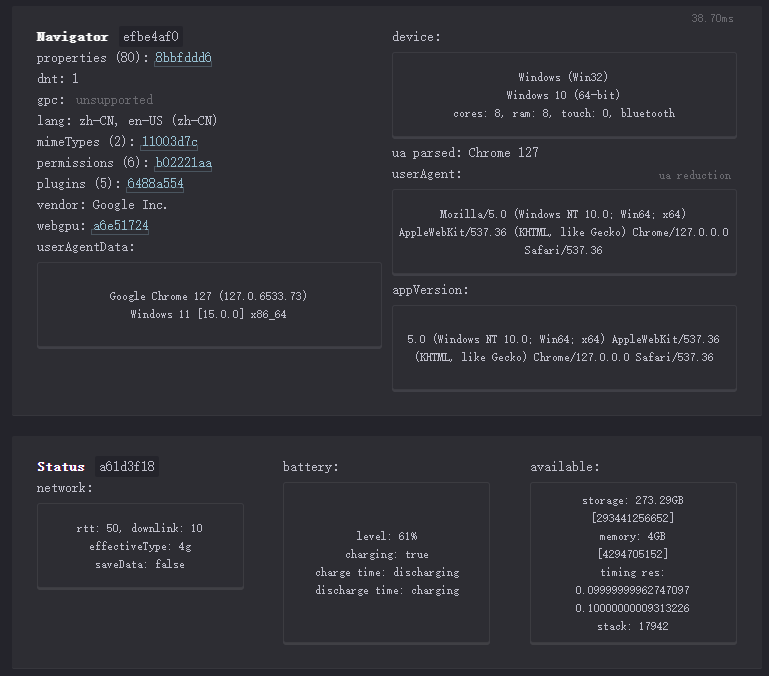Open the mimeTypes hash link 11003d7c
Image resolution: width=769 pixels, height=676 pixels.
(170, 142)
